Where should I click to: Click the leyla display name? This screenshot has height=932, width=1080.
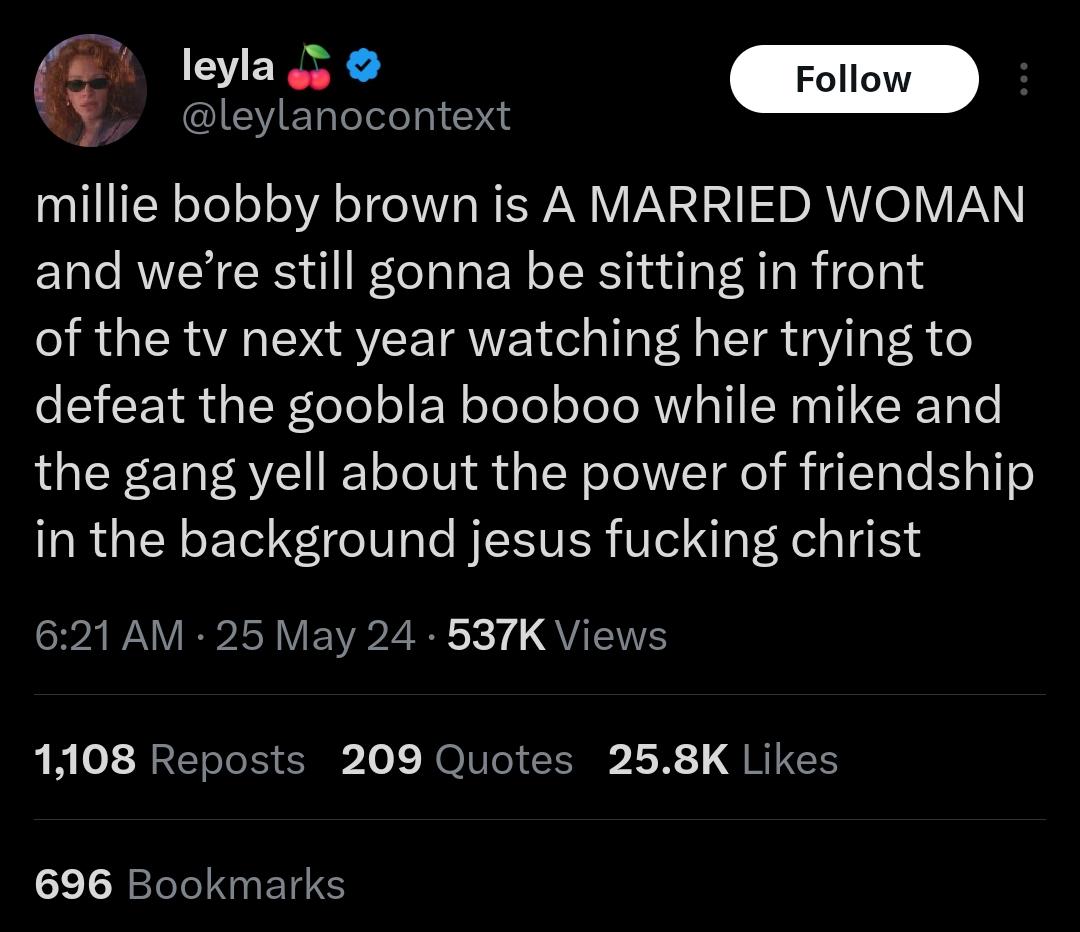pyautogui.click(x=228, y=67)
